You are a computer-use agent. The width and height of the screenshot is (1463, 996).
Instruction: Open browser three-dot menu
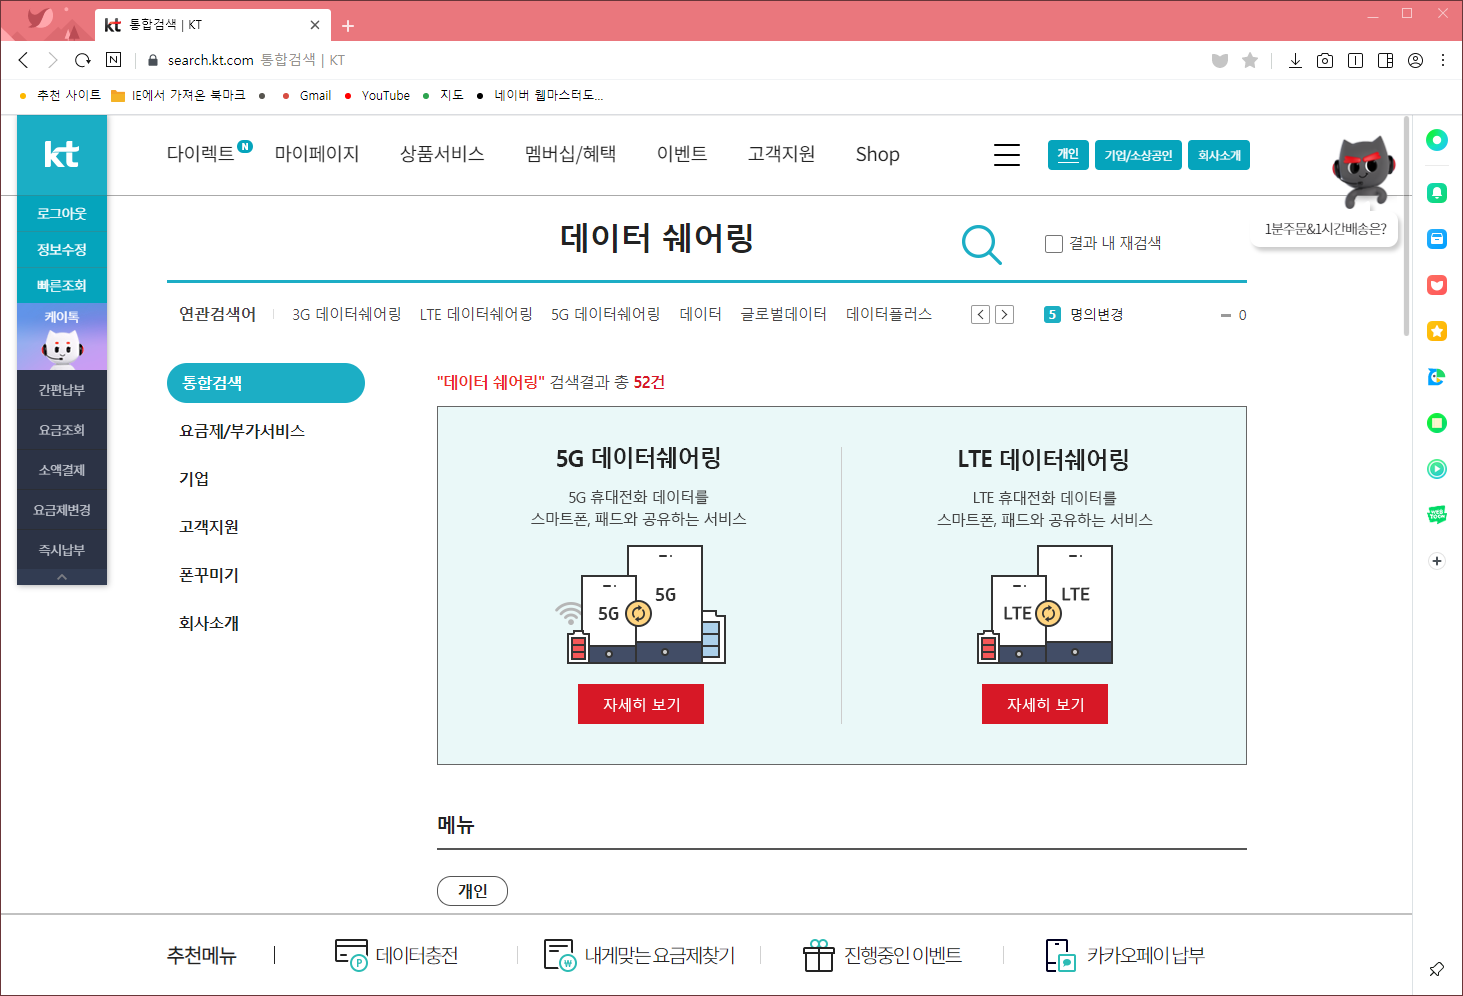(x=1443, y=60)
